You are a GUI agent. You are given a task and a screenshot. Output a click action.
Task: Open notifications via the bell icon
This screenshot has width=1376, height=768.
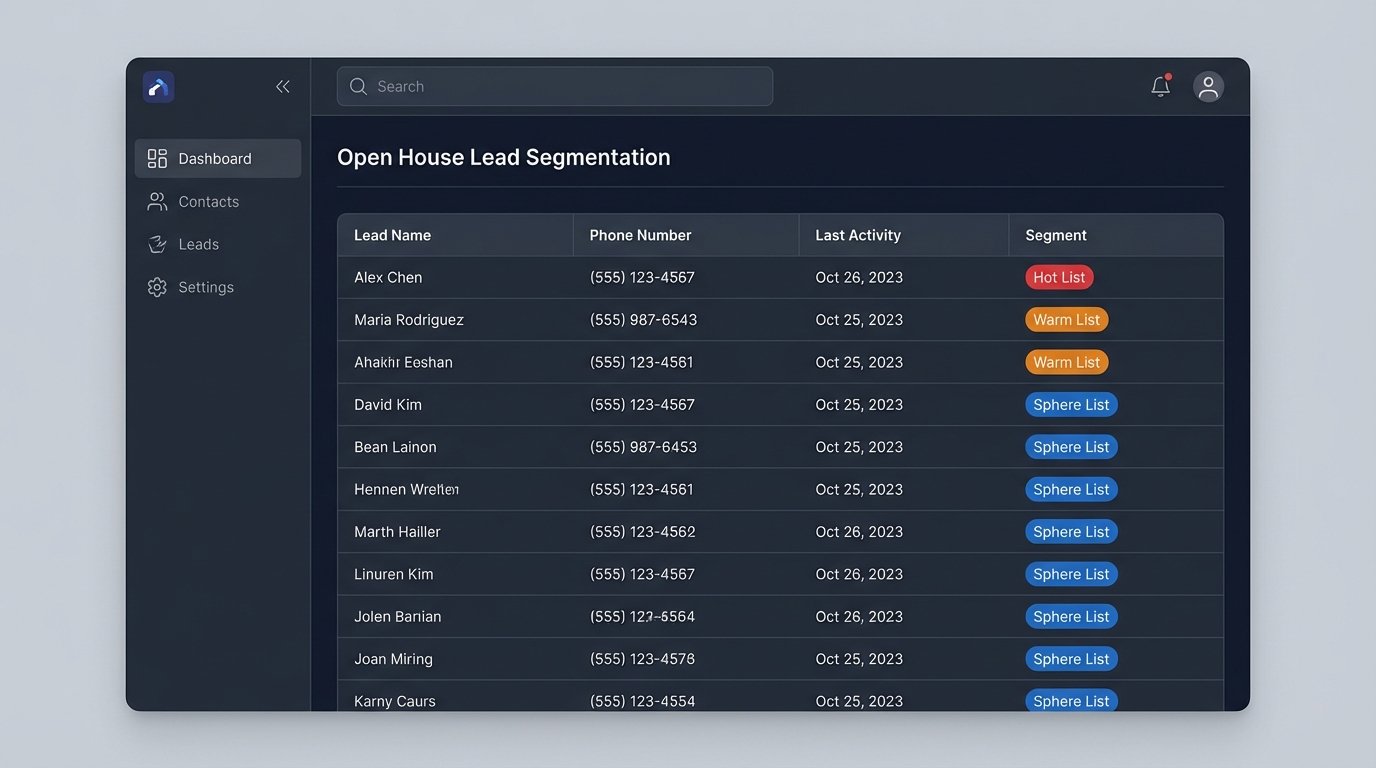(x=1159, y=87)
